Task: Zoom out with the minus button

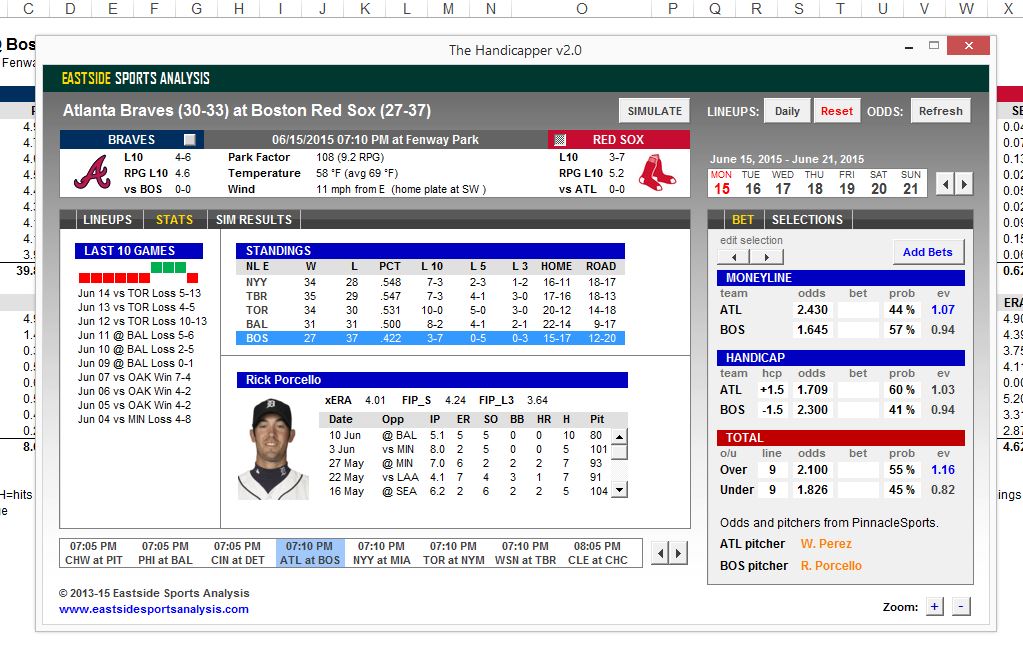Action: click(x=960, y=607)
